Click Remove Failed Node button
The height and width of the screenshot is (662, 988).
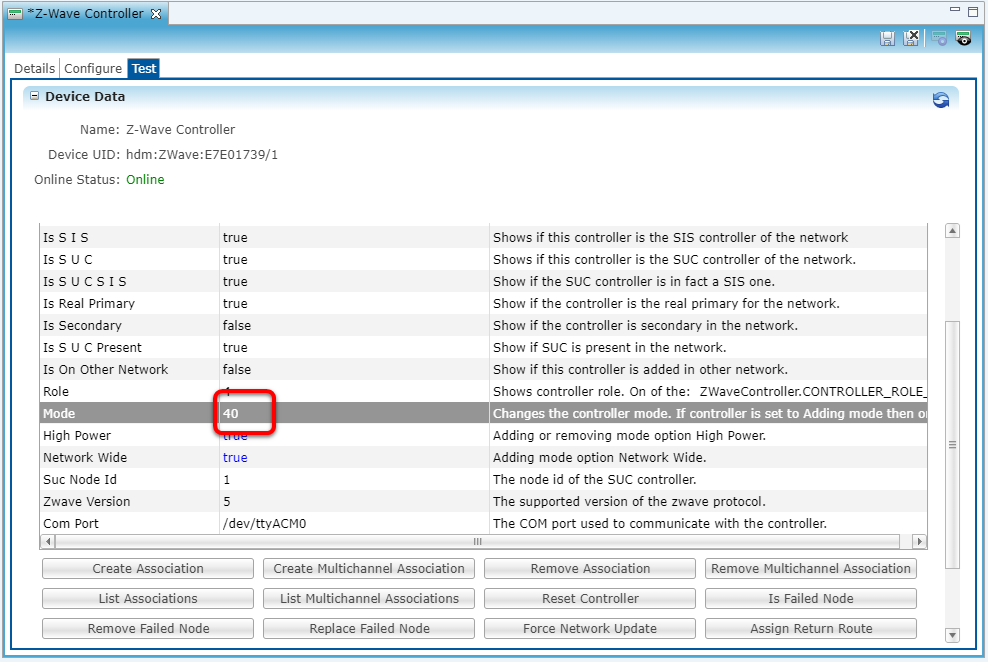[x=148, y=628]
